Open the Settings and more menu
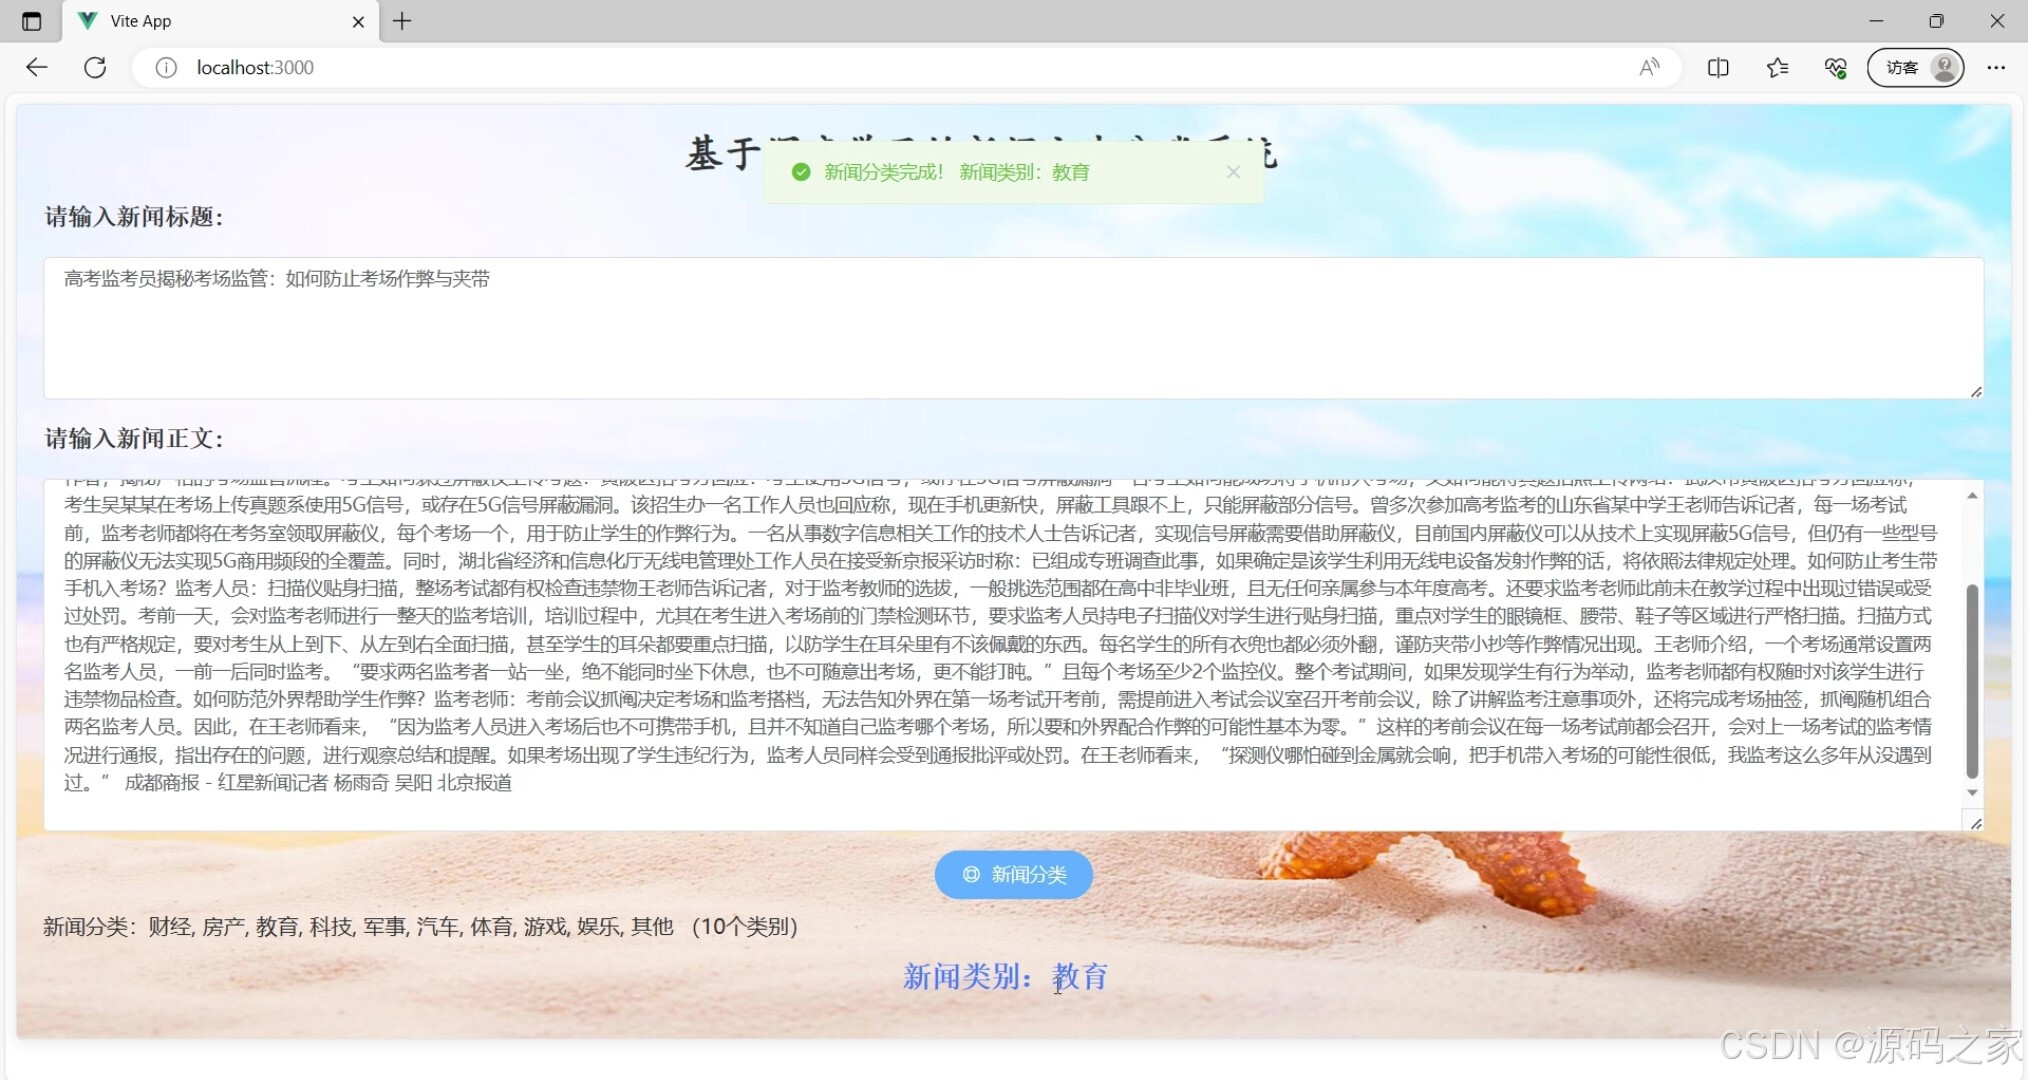The width and height of the screenshot is (2028, 1080). tap(1996, 67)
